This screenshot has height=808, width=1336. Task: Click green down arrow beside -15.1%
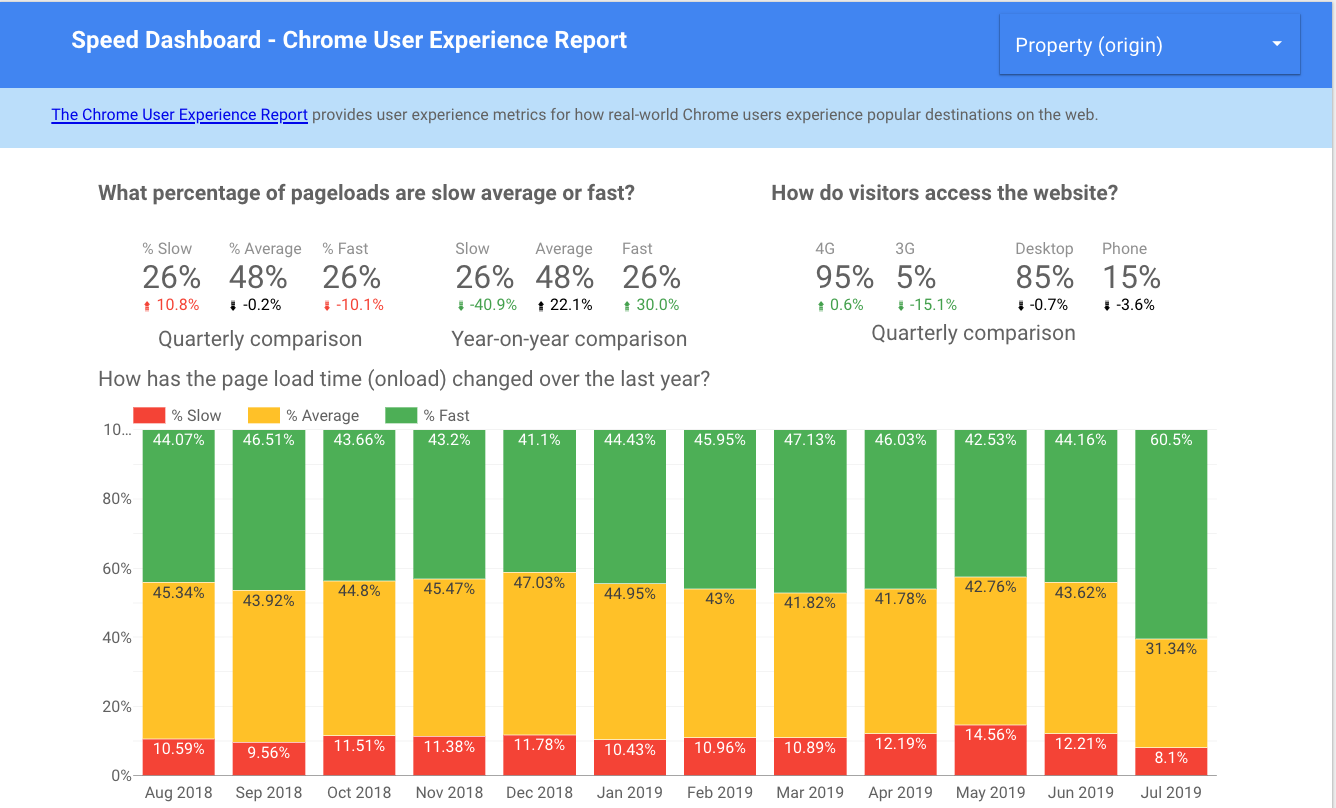click(x=901, y=305)
